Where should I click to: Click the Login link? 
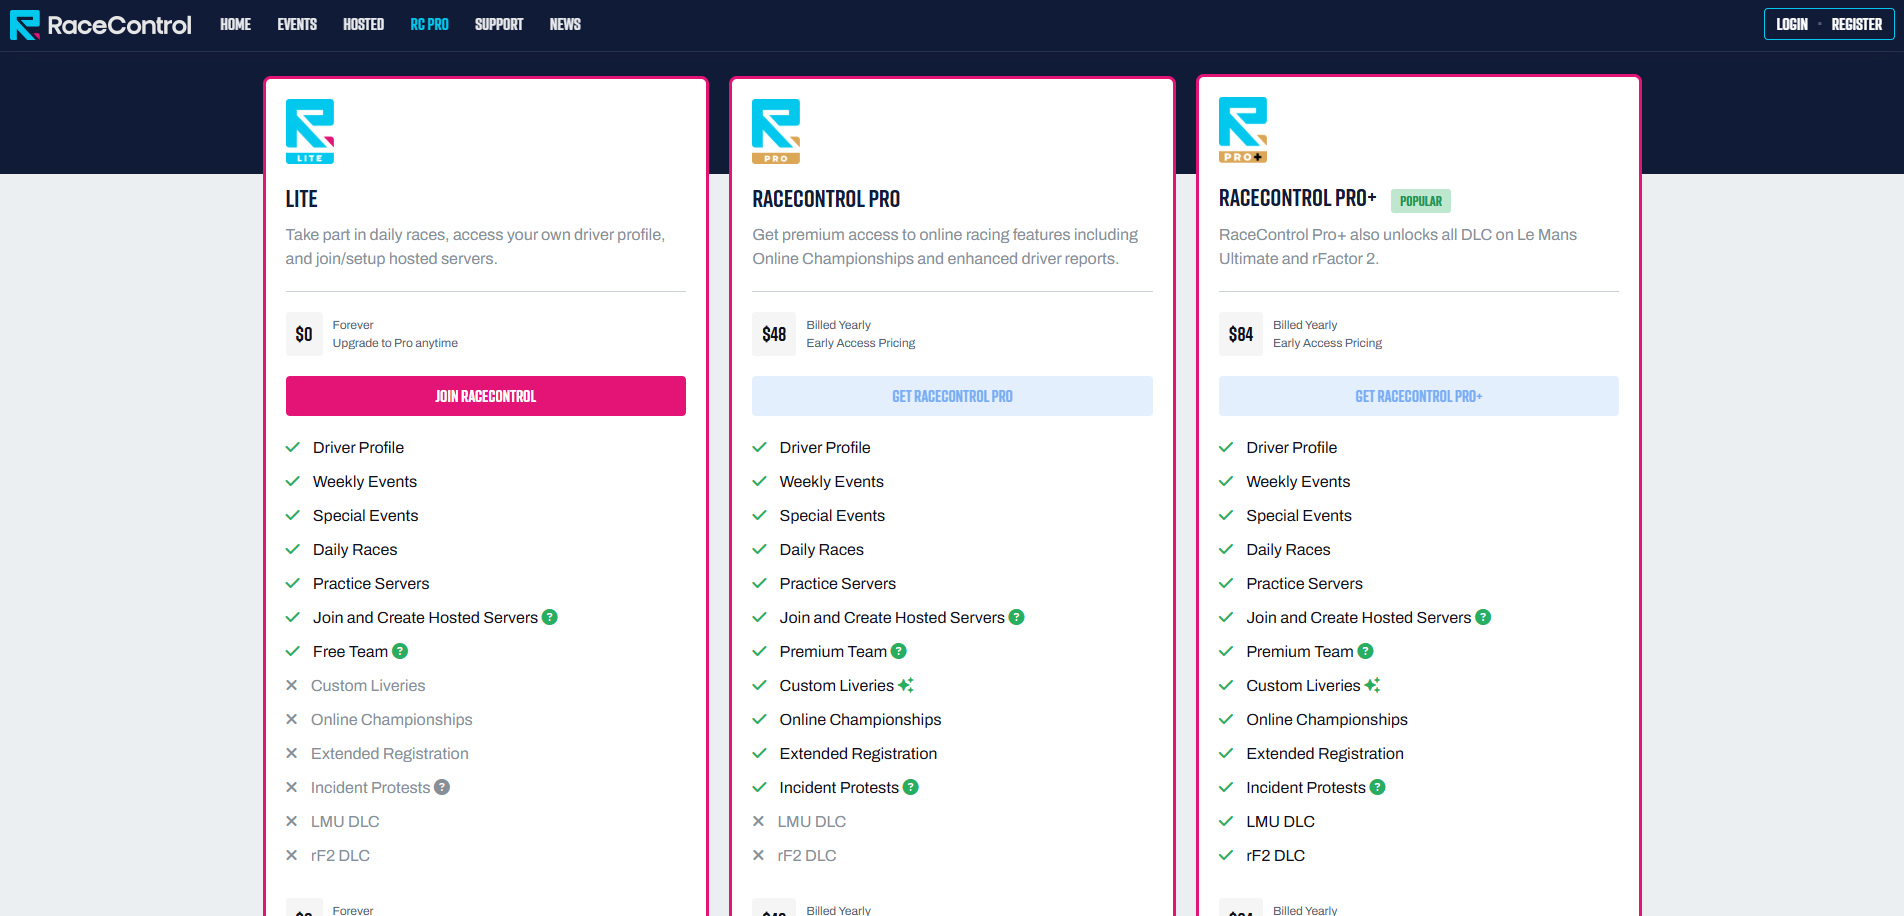pyautogui.click(x=1791, y=24)
